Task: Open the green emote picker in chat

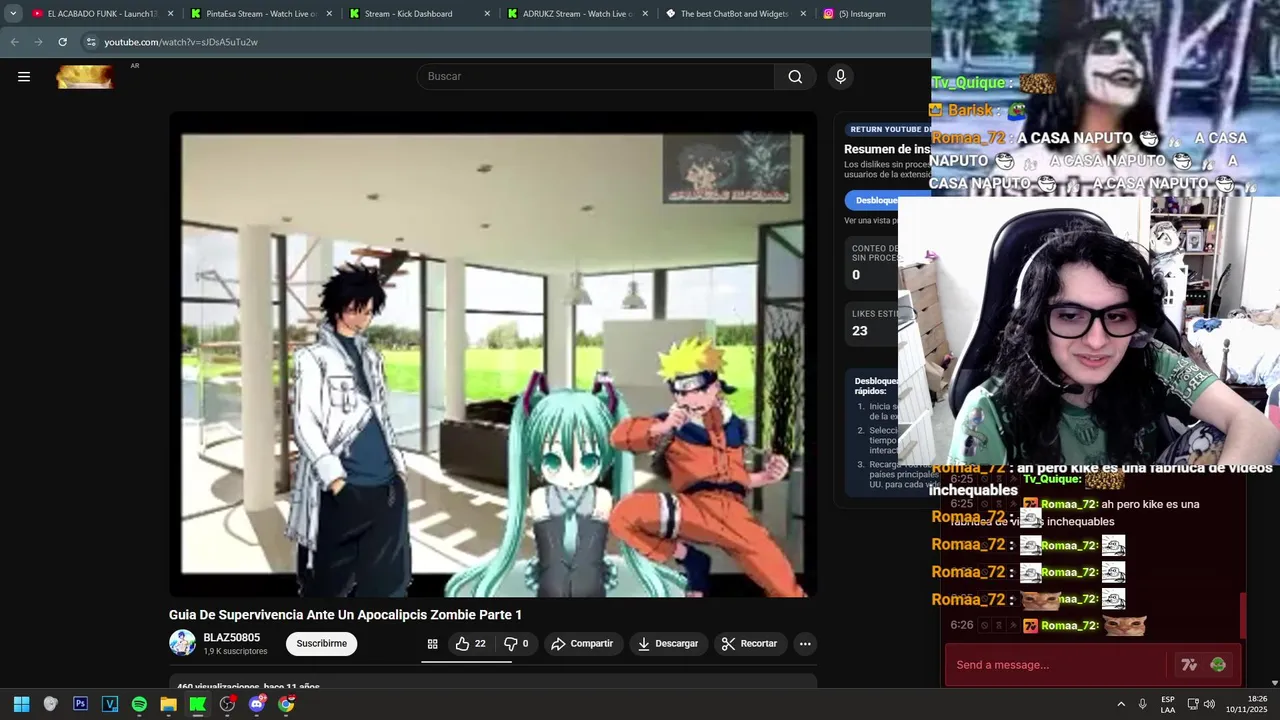Action: pos(1217,665)
